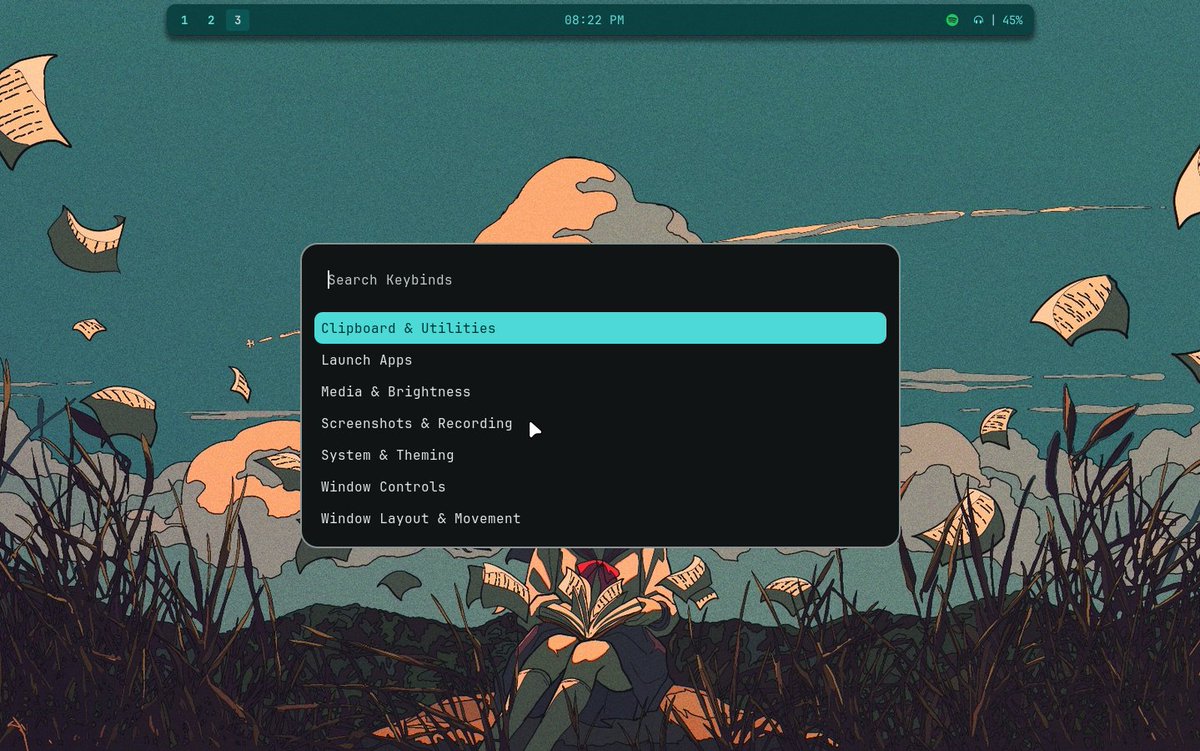Select Clipboard & Utilities category
This screenshot has width=1200, height=751.
point(600,328)
